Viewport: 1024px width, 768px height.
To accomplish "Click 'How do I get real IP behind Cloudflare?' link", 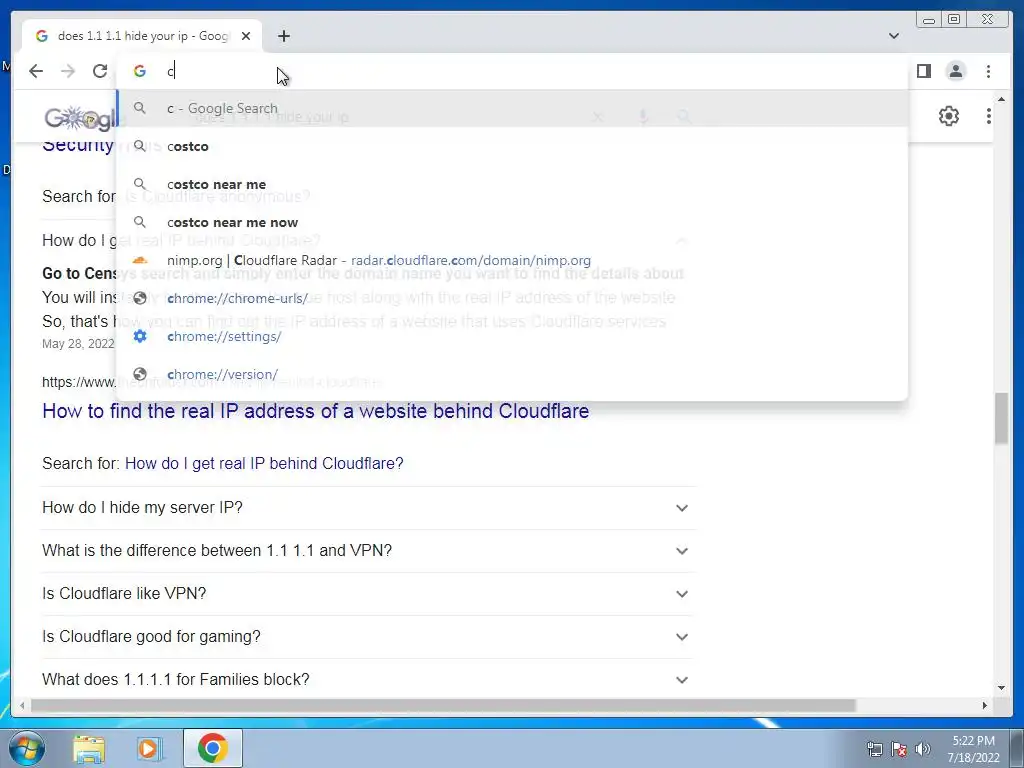I will [264, 463].
